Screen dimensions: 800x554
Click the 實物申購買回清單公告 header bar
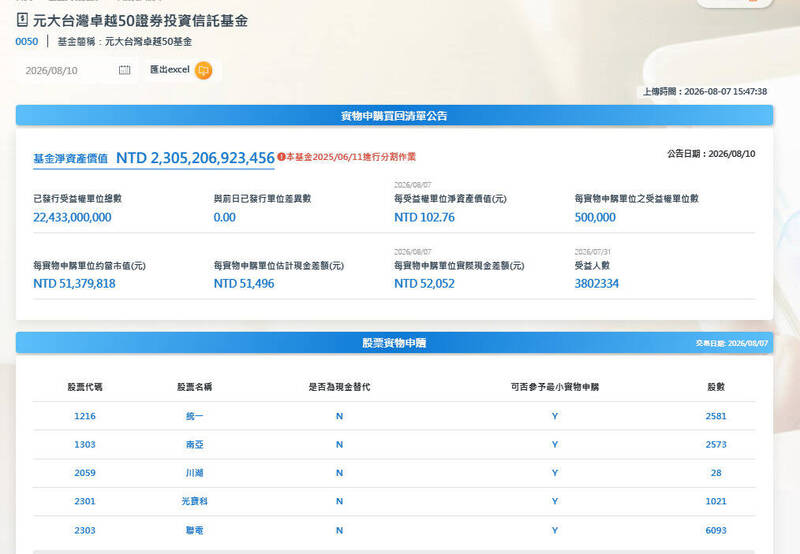click(x=394, y=116)
